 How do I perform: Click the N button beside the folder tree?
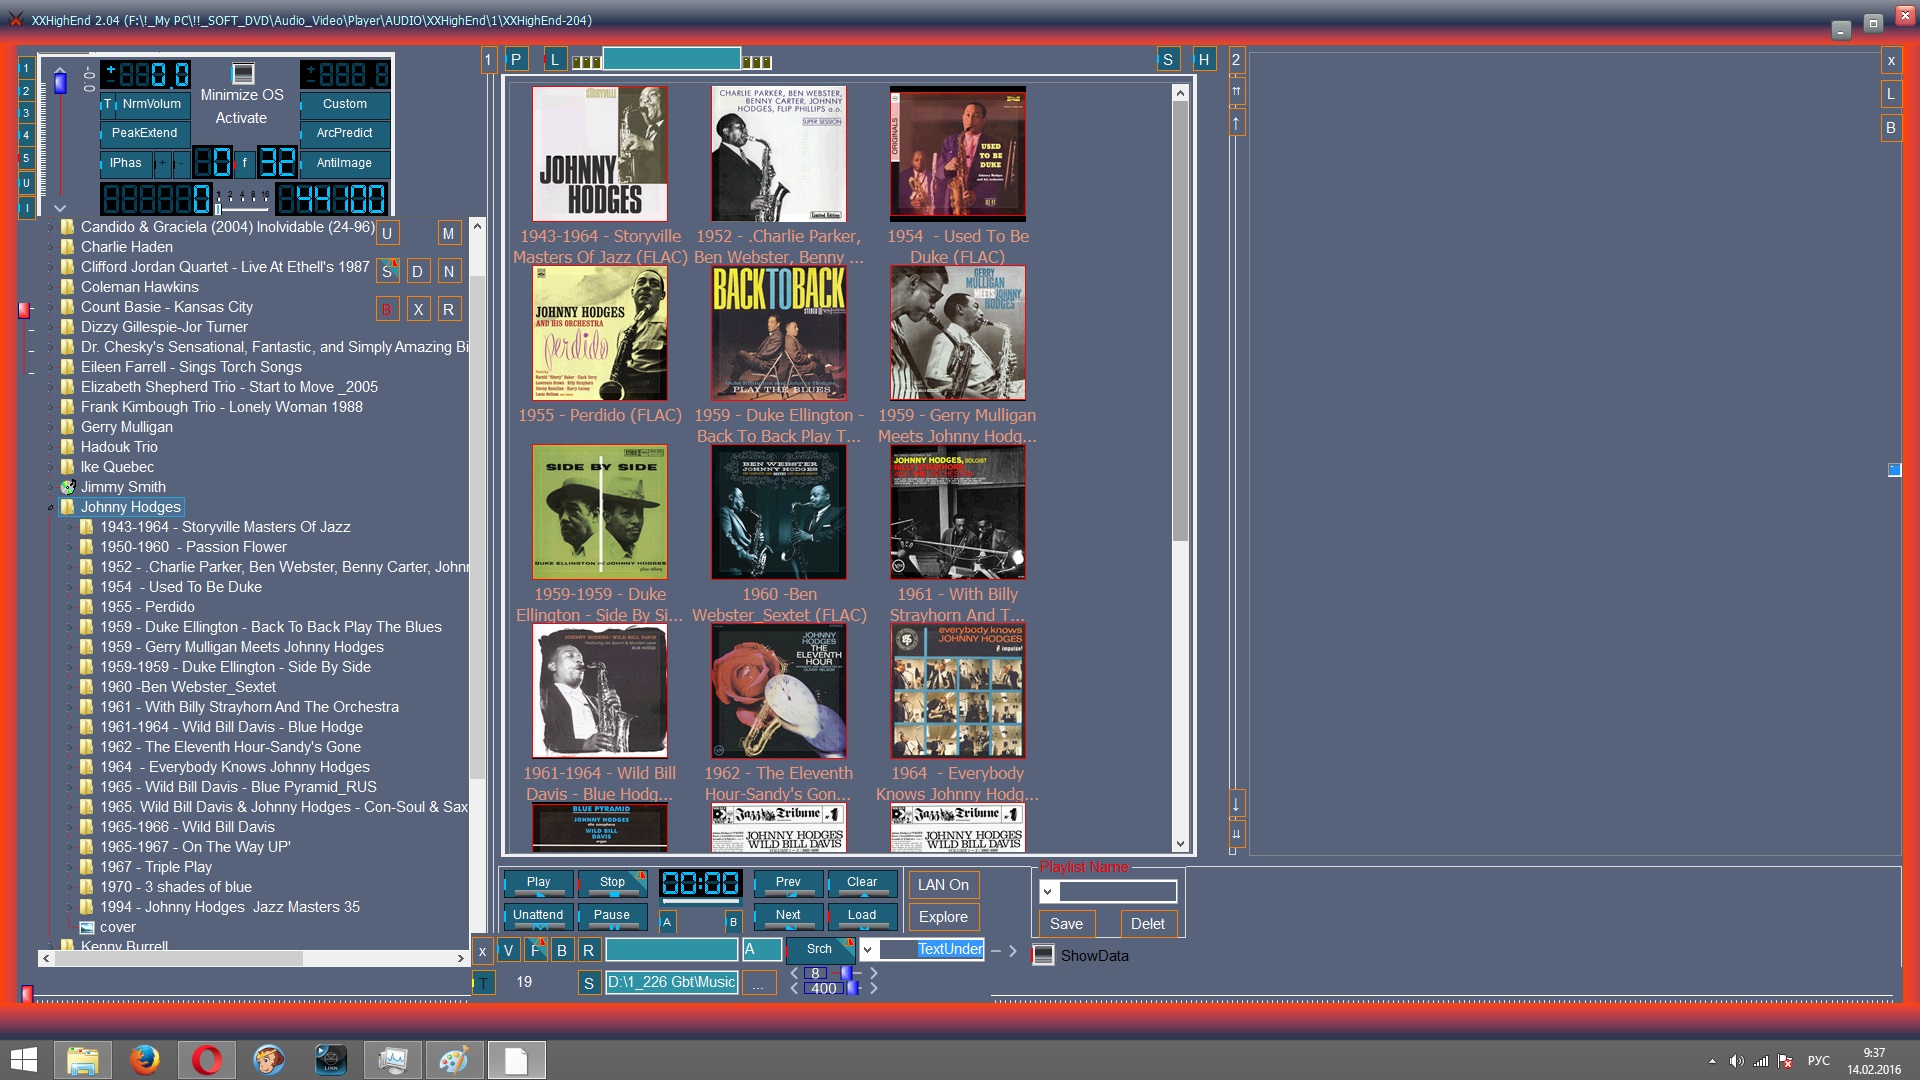(x=449, y=271)
